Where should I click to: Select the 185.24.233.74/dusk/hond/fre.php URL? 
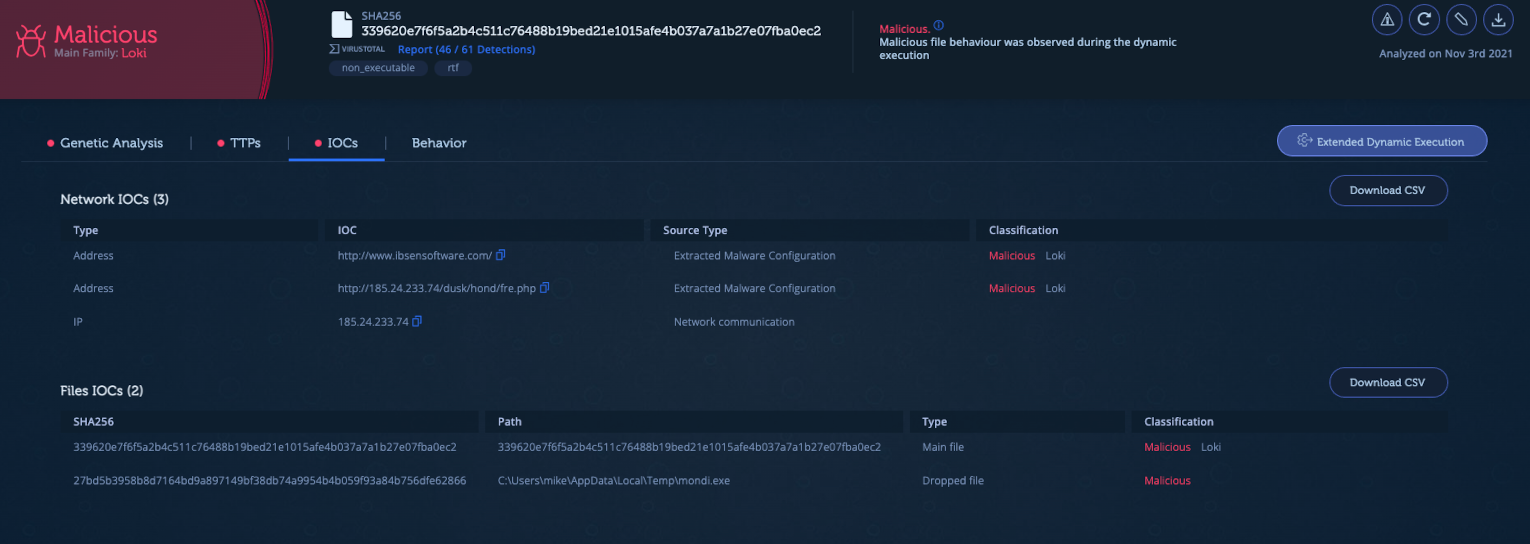[437, 288]
